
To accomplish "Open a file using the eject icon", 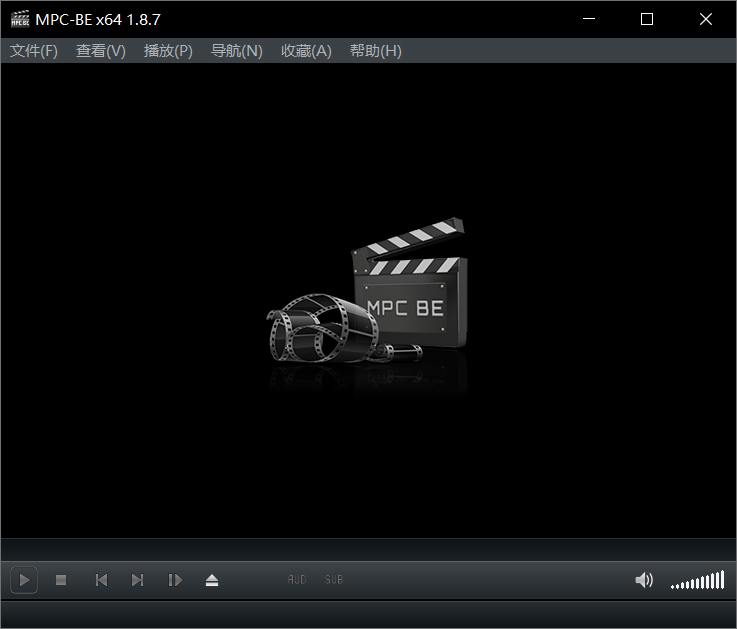I will [212, 580].
